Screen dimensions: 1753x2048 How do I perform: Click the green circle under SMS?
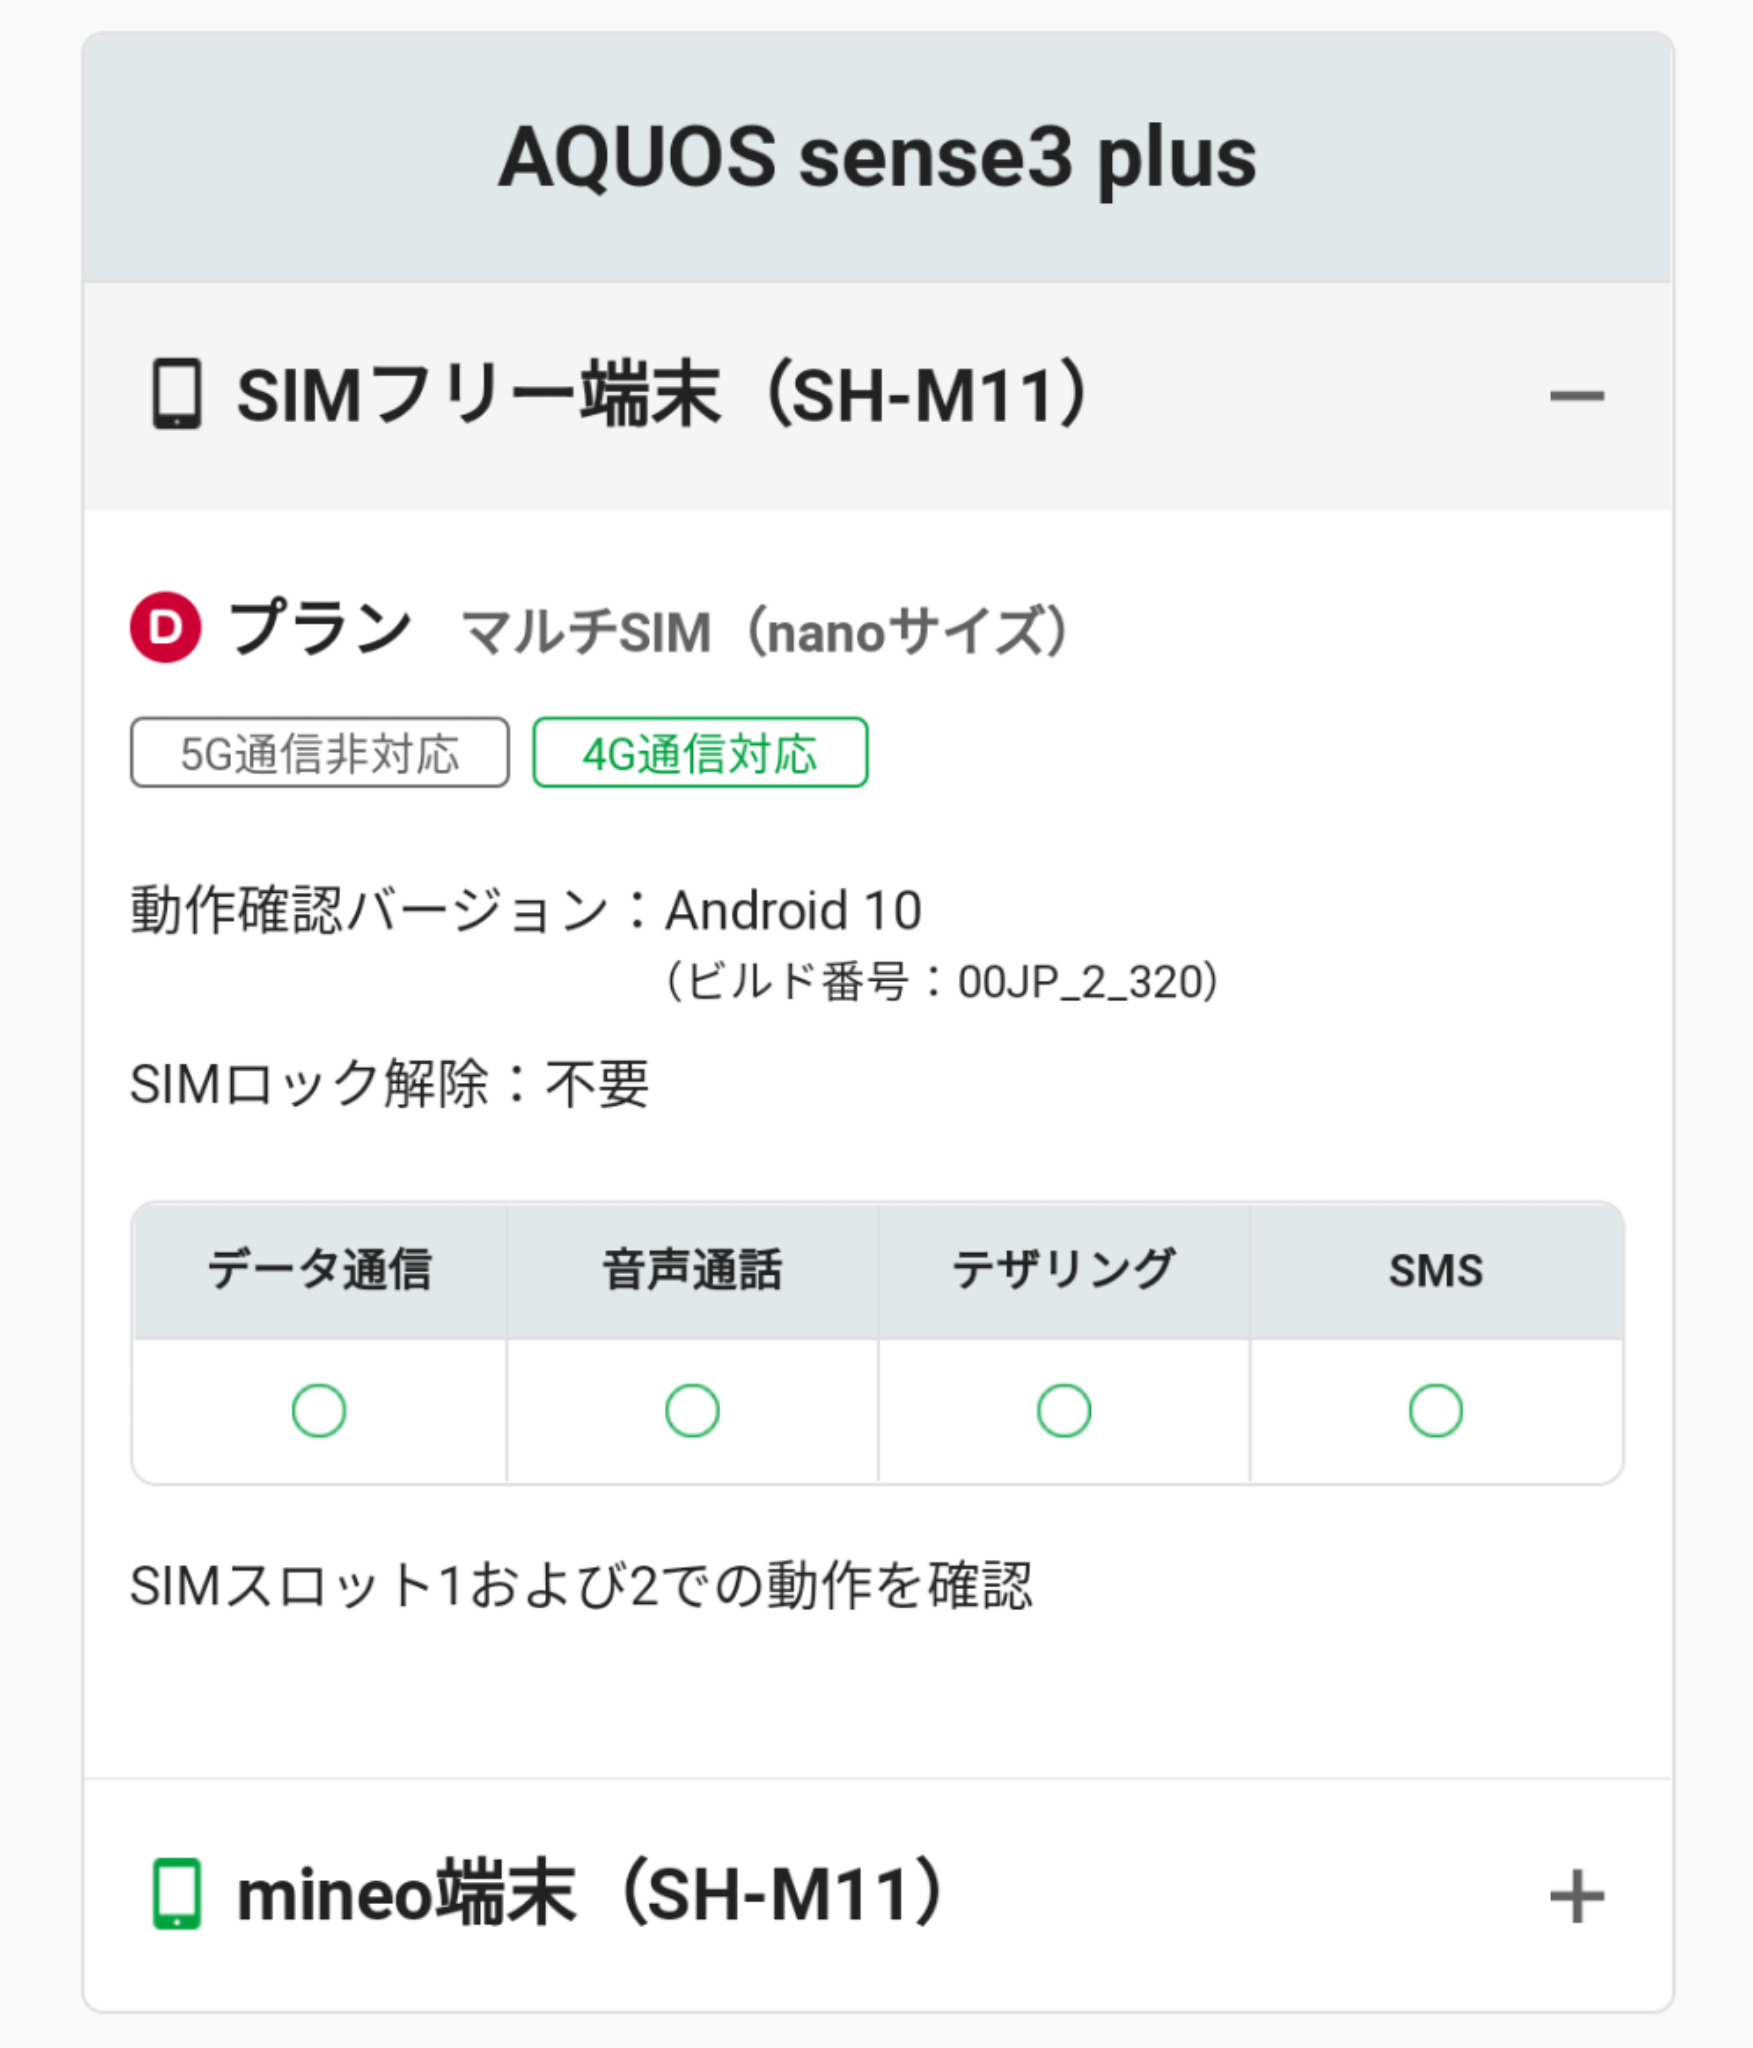(x=1436, y=1410)
